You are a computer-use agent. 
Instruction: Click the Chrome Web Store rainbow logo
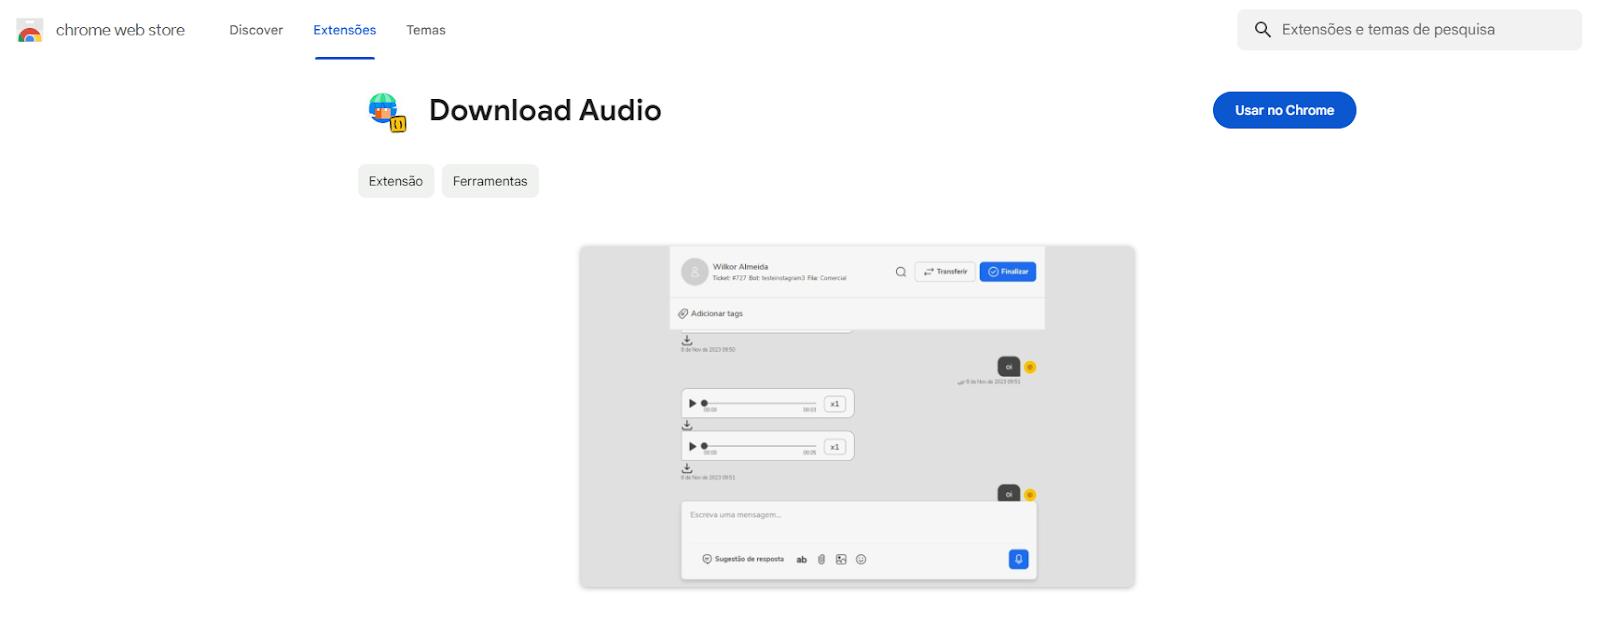tap(30, 30)
